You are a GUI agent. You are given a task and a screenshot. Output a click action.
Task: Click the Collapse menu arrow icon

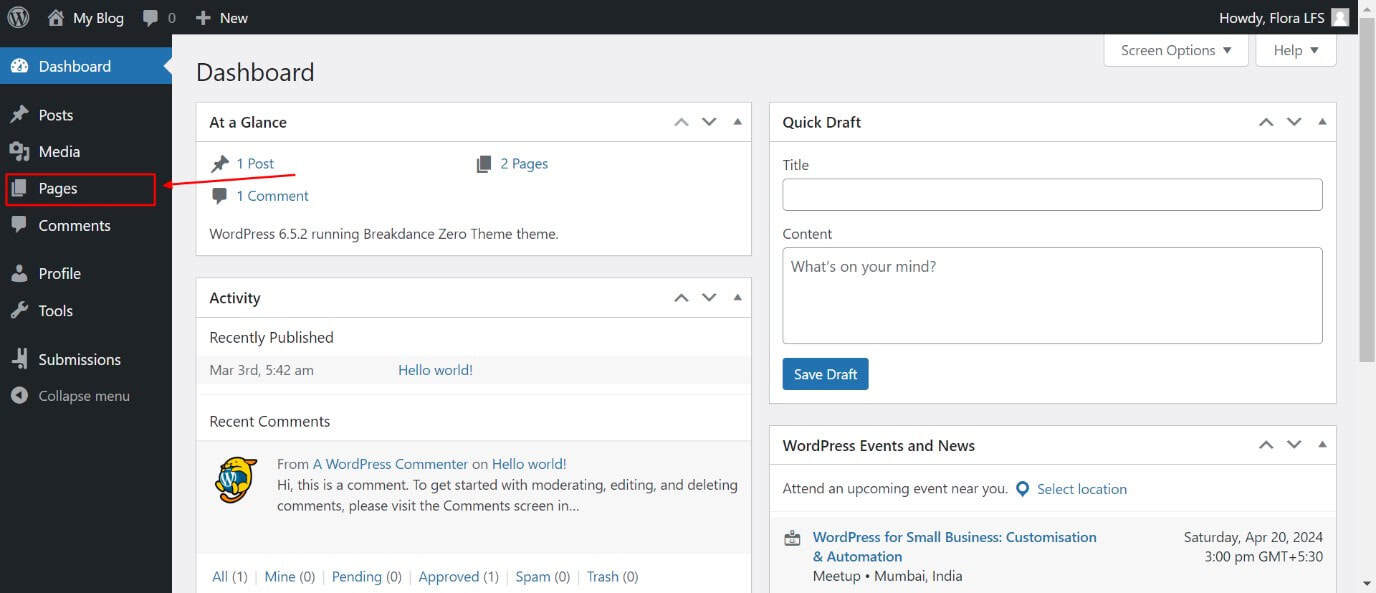click(x=19, y=396)
